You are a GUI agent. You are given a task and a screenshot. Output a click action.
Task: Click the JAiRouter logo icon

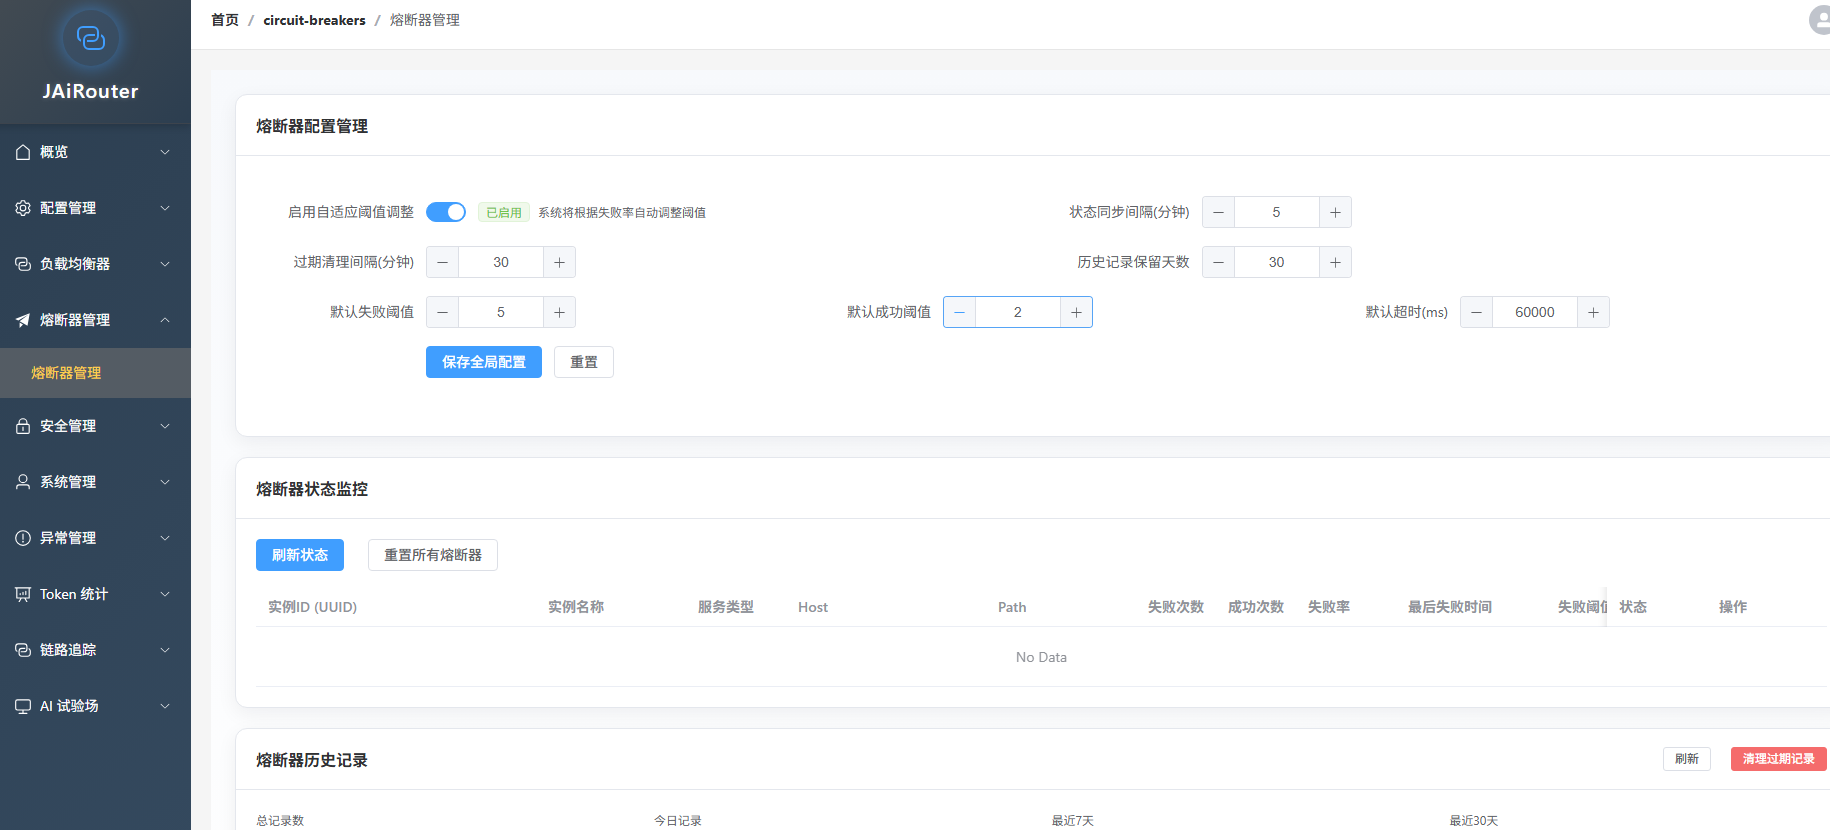pos(91,38)
